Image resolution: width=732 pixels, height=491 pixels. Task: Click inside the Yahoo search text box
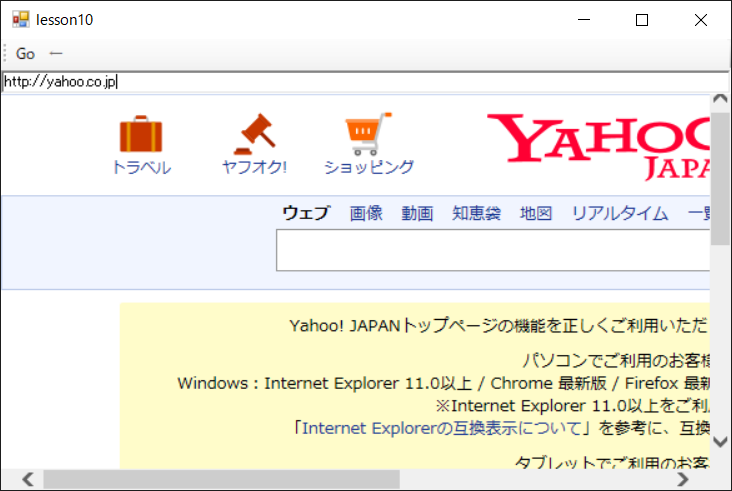(x=492, y=250)
